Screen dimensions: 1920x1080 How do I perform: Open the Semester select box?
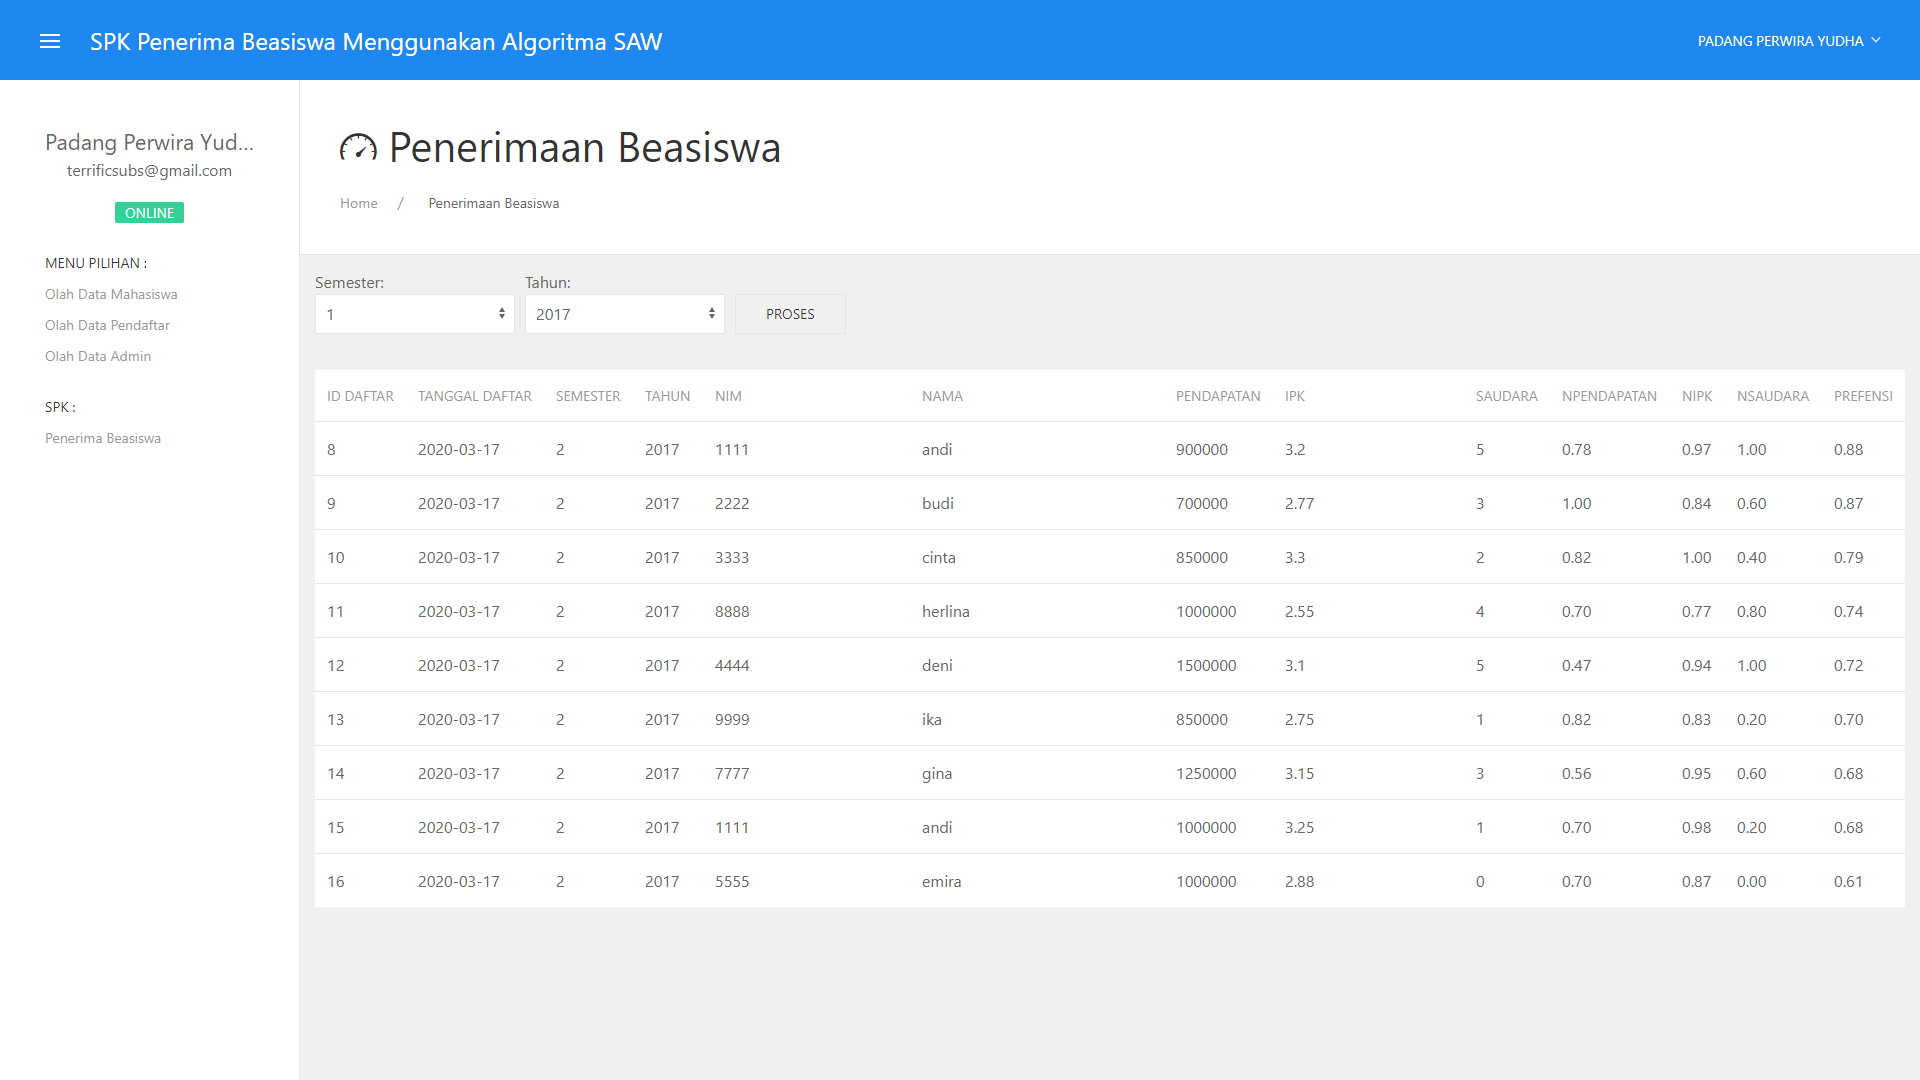(x=414, y=314)
